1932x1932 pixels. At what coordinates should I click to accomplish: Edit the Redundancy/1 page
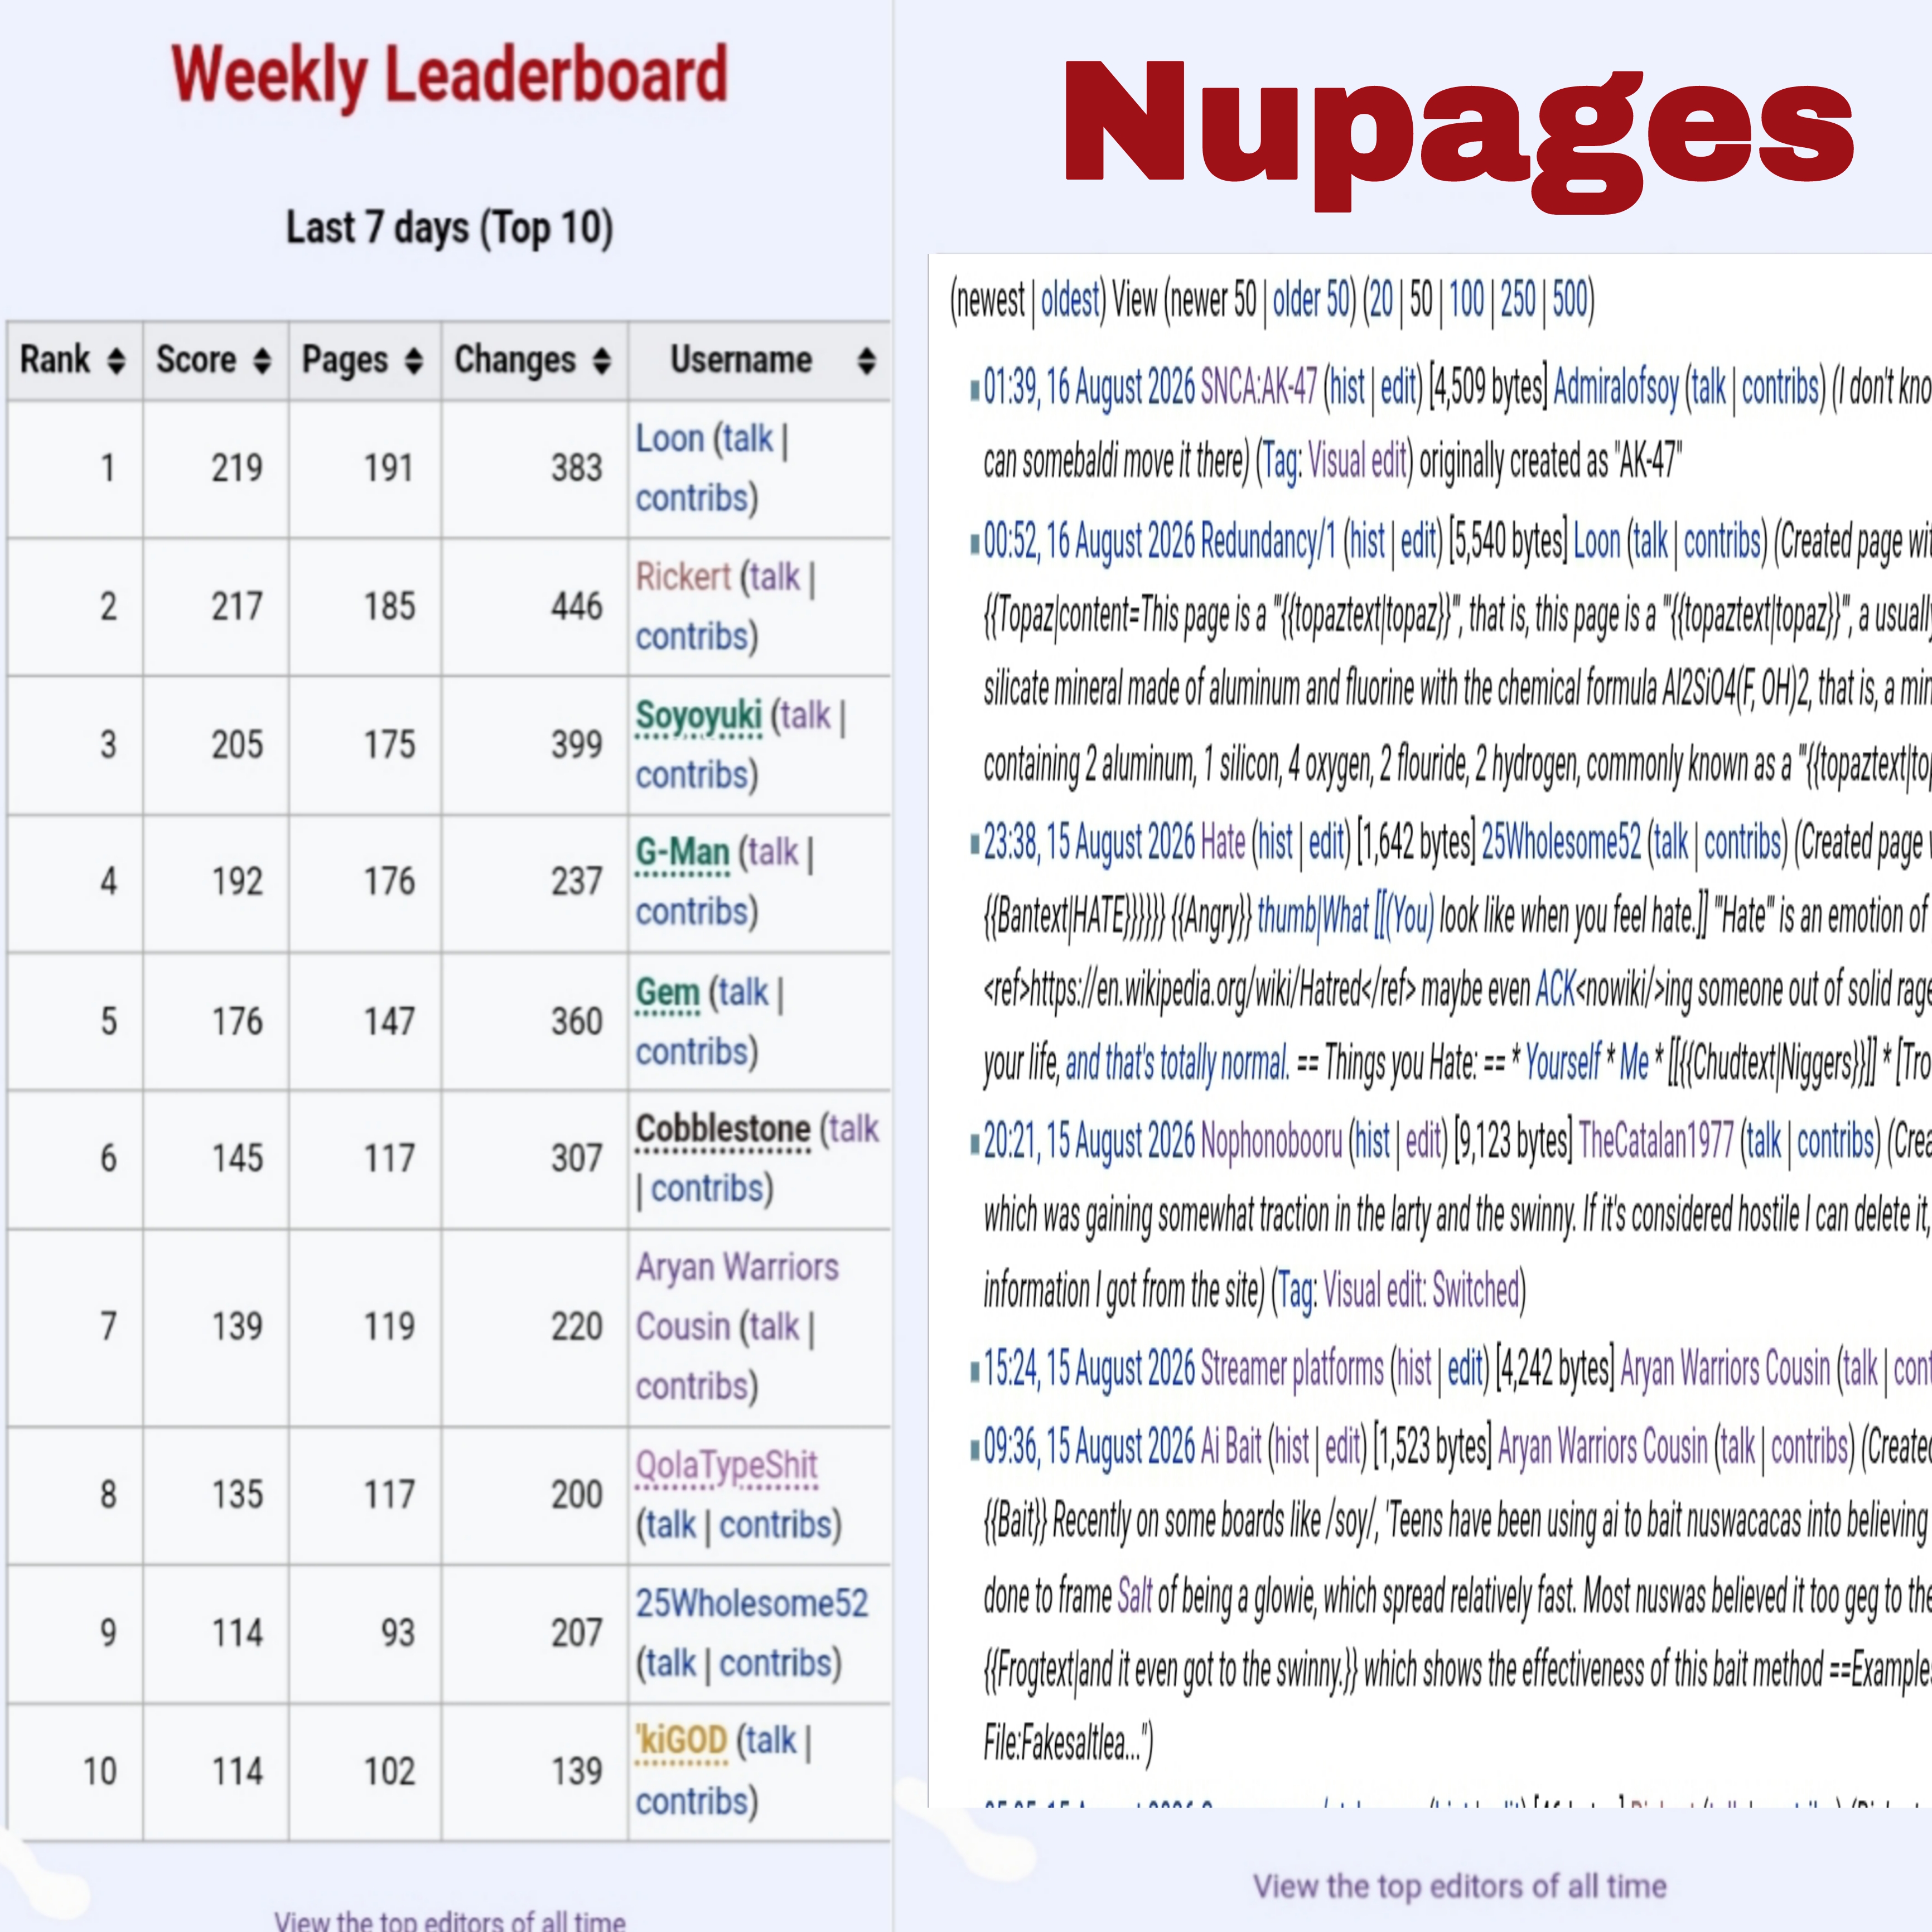[1418, 541]
